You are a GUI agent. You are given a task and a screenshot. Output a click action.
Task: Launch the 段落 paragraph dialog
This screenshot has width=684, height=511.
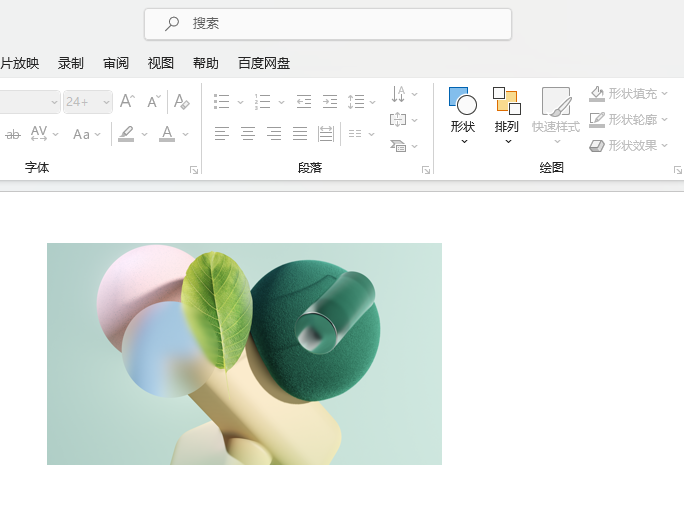pyautogui.click(x=426, y=170)
